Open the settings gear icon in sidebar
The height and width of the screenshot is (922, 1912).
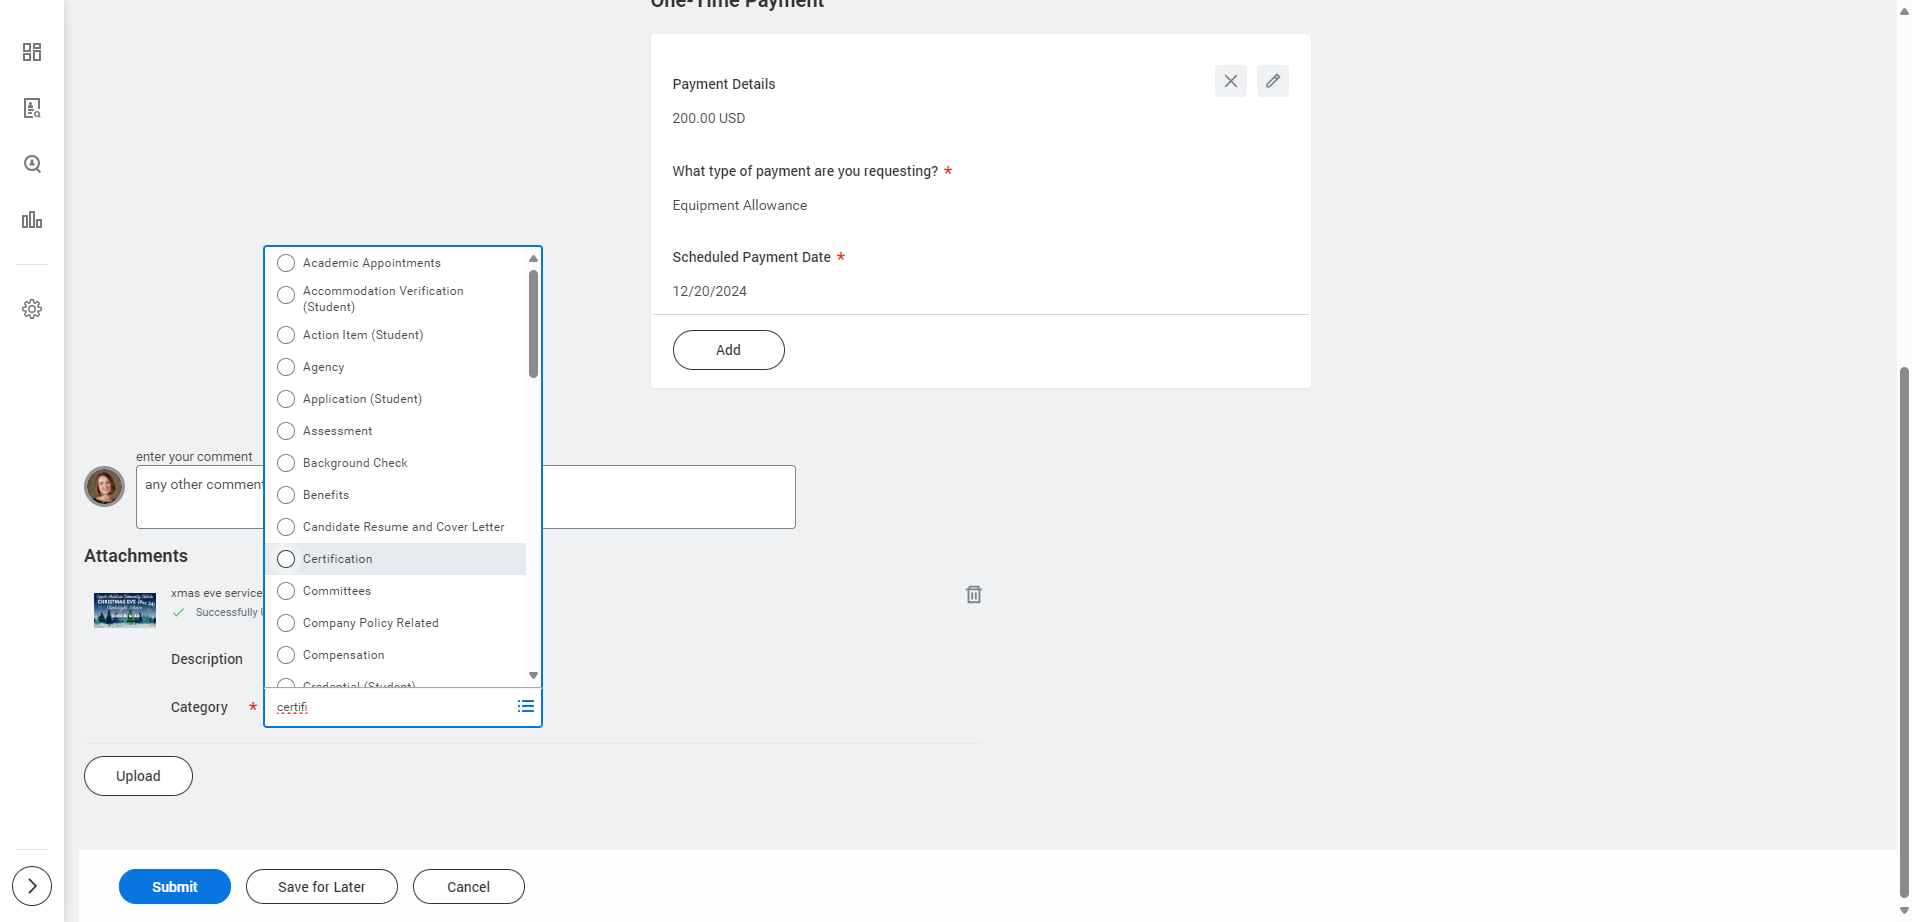[32, 309]
